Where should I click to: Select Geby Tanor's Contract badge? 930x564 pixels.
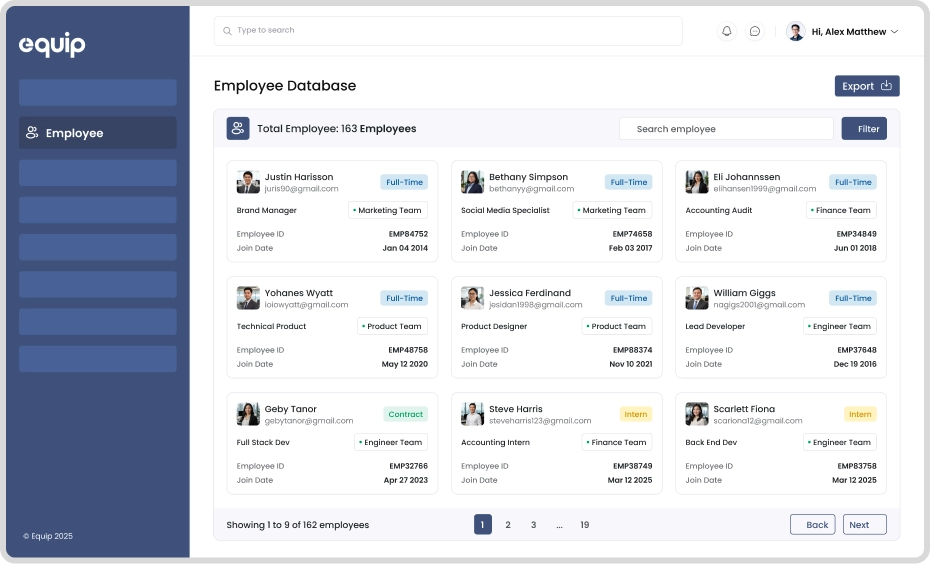(405, 414)
